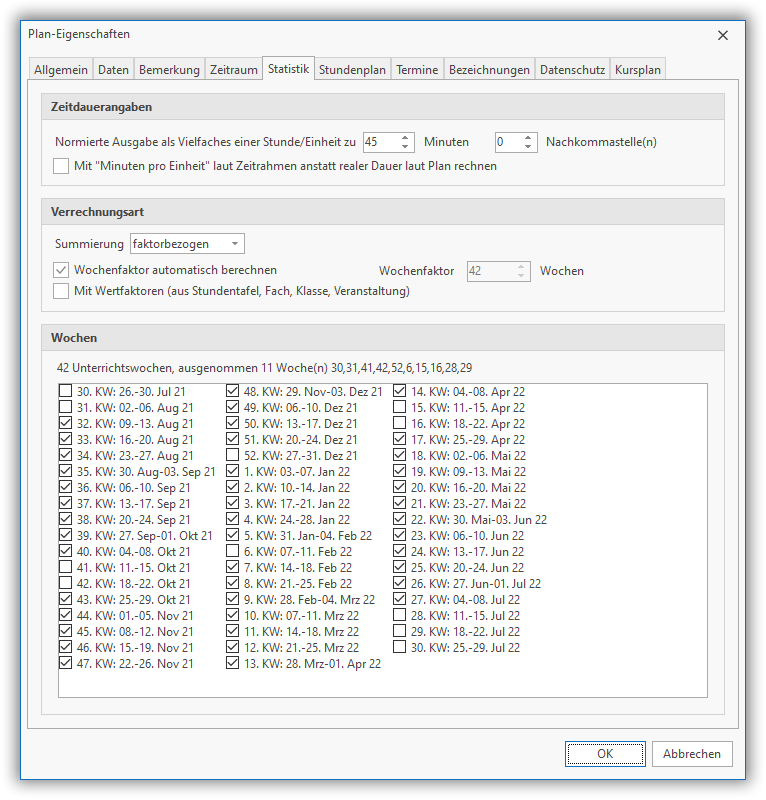Confirm settings with OK button
The width and height of the screenshot is (766, 800).
click(x=605, y=754)
